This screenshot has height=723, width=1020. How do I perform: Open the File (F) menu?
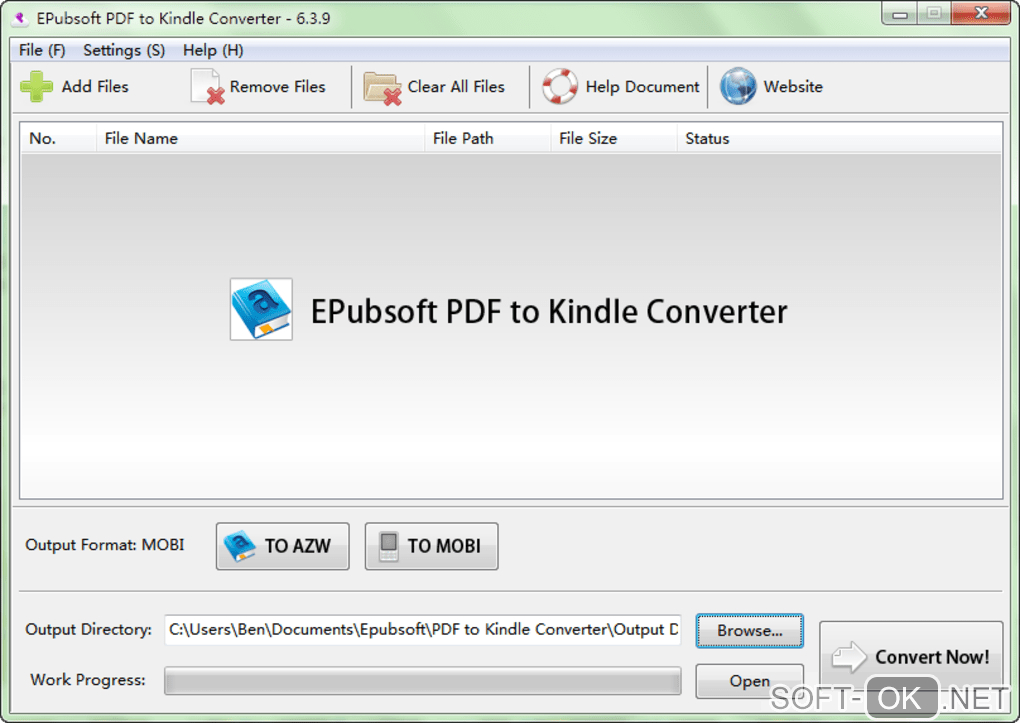pos(42,50)
